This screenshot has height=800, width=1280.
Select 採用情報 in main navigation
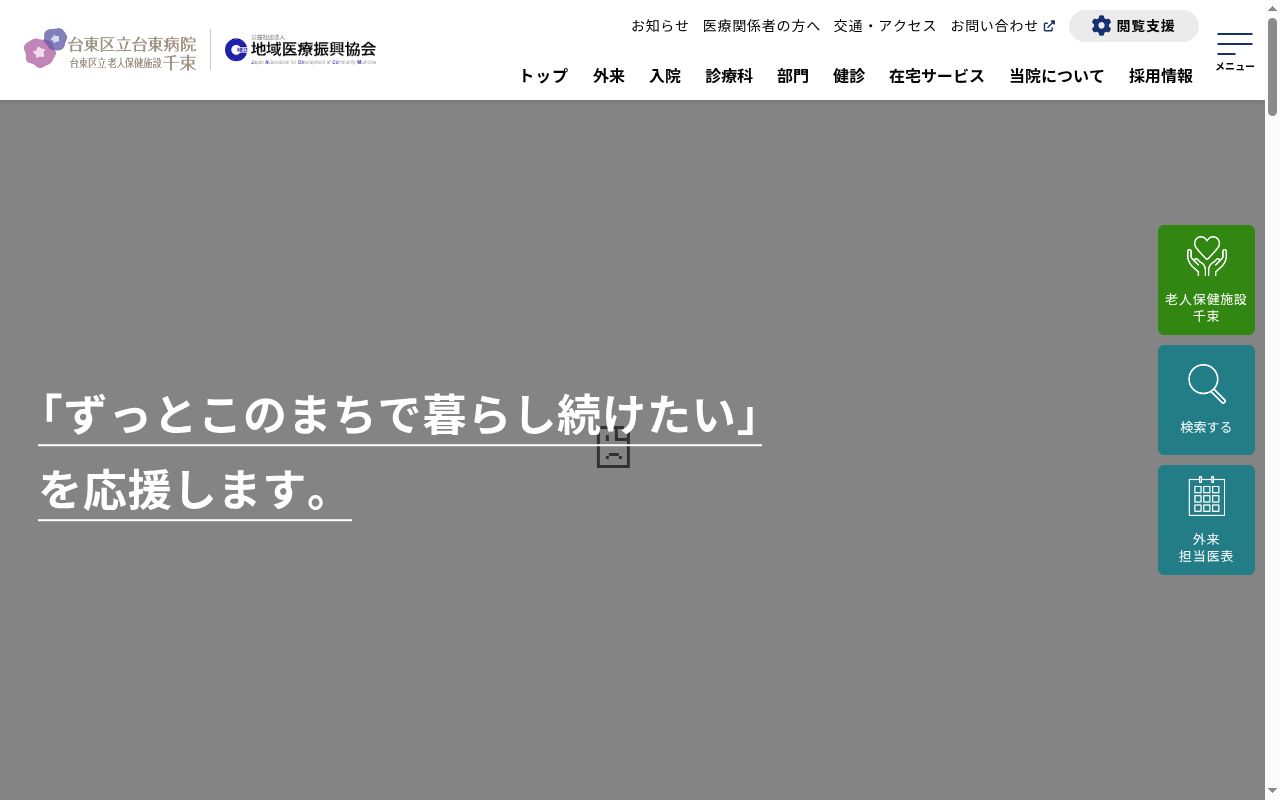tap(1161, 76)
